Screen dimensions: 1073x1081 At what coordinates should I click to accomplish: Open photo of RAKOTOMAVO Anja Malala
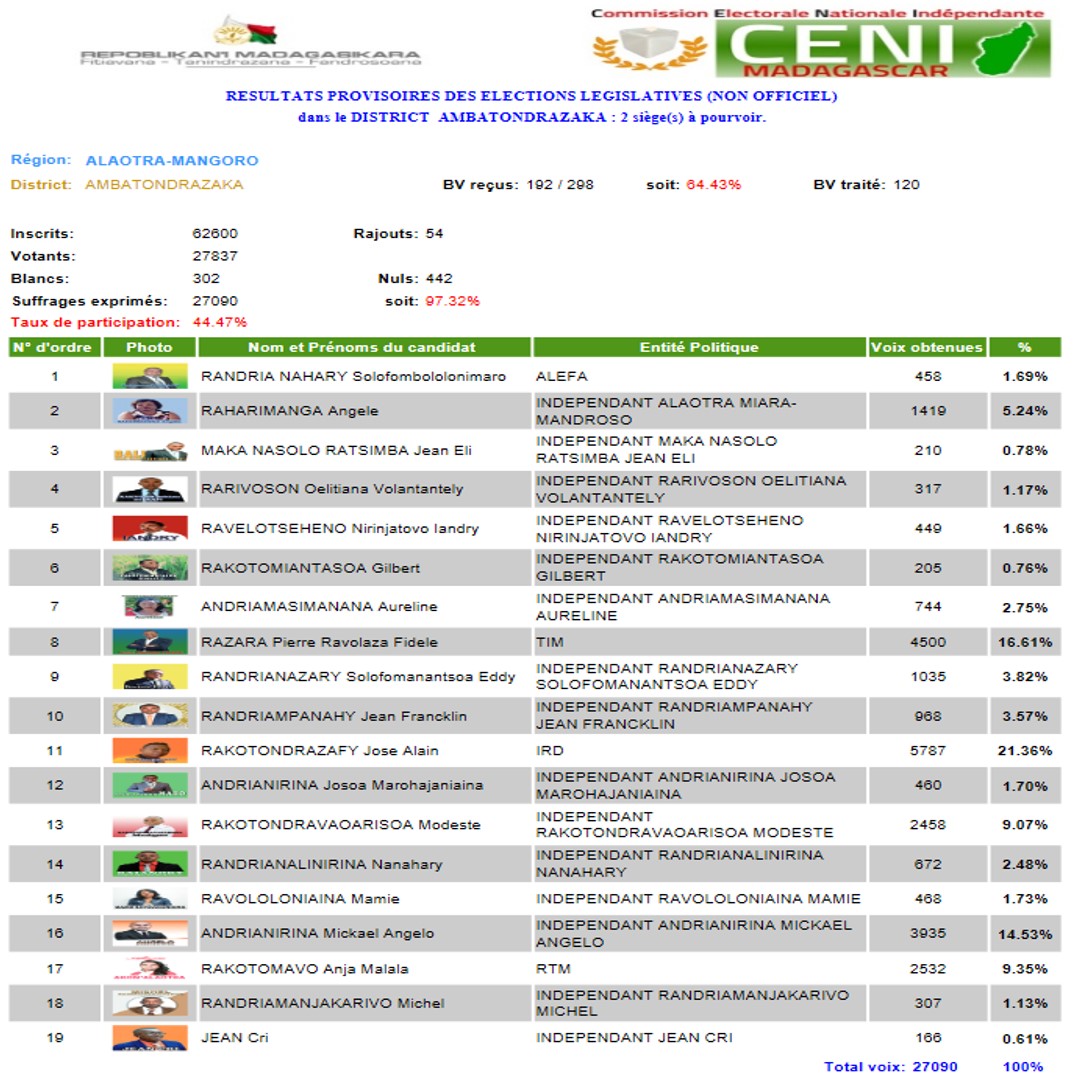pos(150,969)
